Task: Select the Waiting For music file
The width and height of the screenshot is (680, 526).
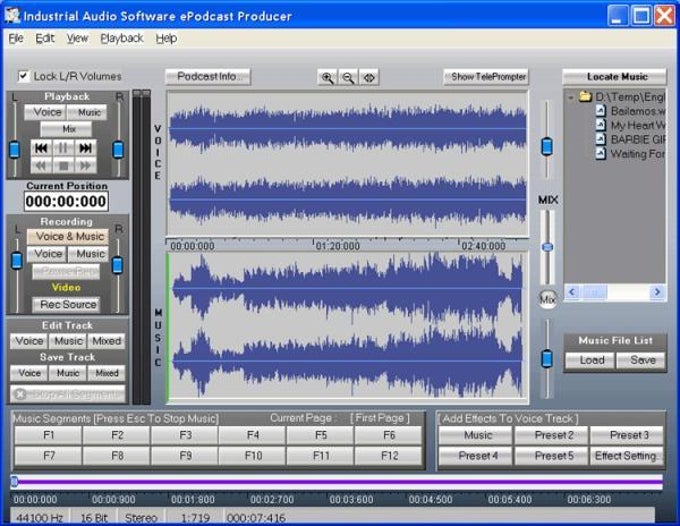Action: click(631, 154)
